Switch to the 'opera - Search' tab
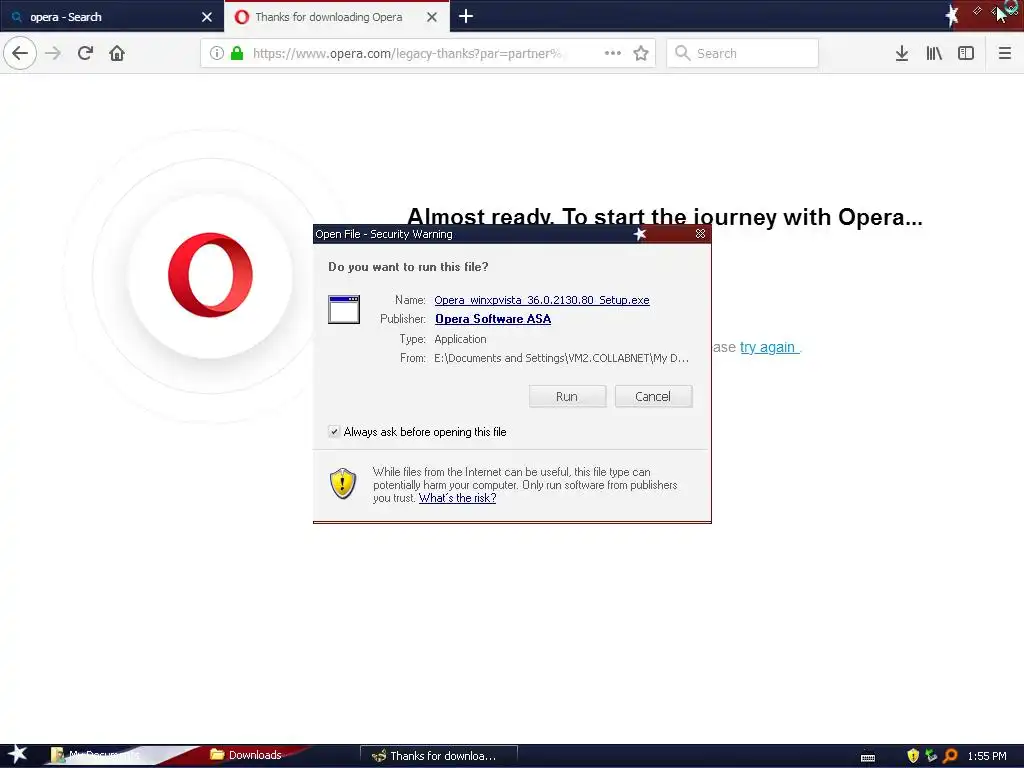The width and height of the screenshot is (1024, 768). 112,17
